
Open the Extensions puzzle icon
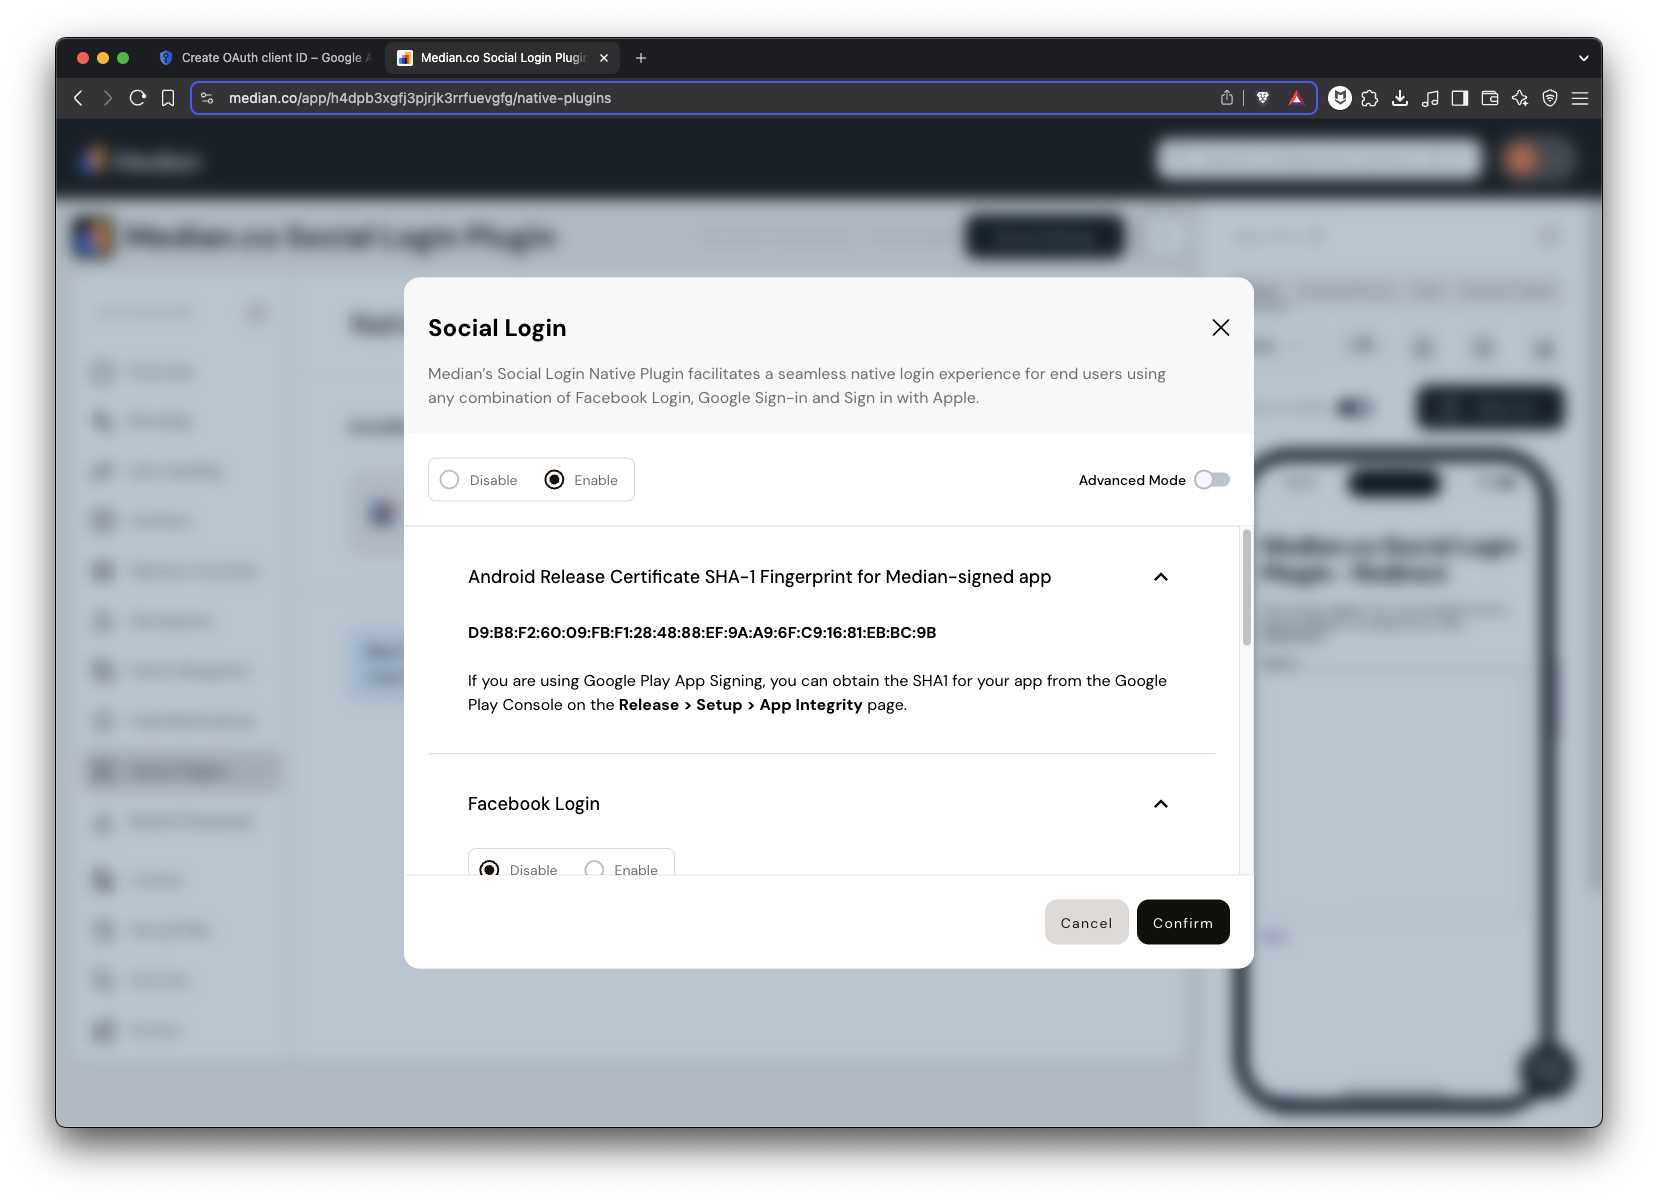tap(1370, 98)
